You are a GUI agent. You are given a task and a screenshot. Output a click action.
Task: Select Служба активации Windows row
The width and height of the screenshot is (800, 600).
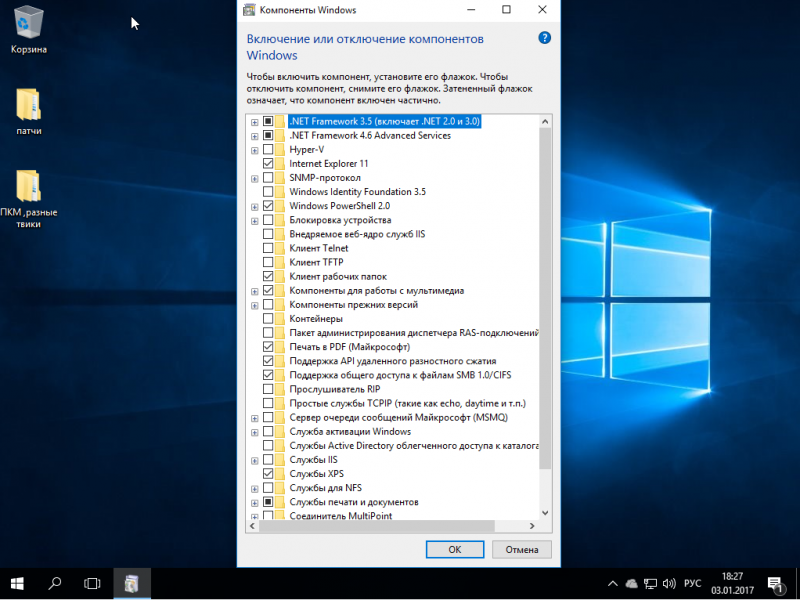tap(350, 432)
